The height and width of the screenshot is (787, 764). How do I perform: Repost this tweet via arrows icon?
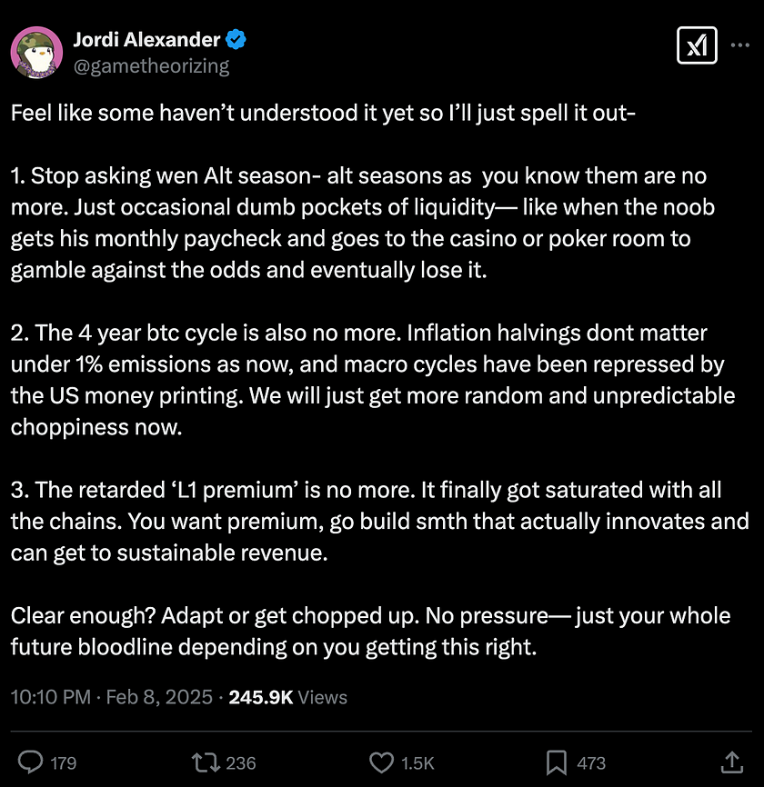click(x=207, y=762)
